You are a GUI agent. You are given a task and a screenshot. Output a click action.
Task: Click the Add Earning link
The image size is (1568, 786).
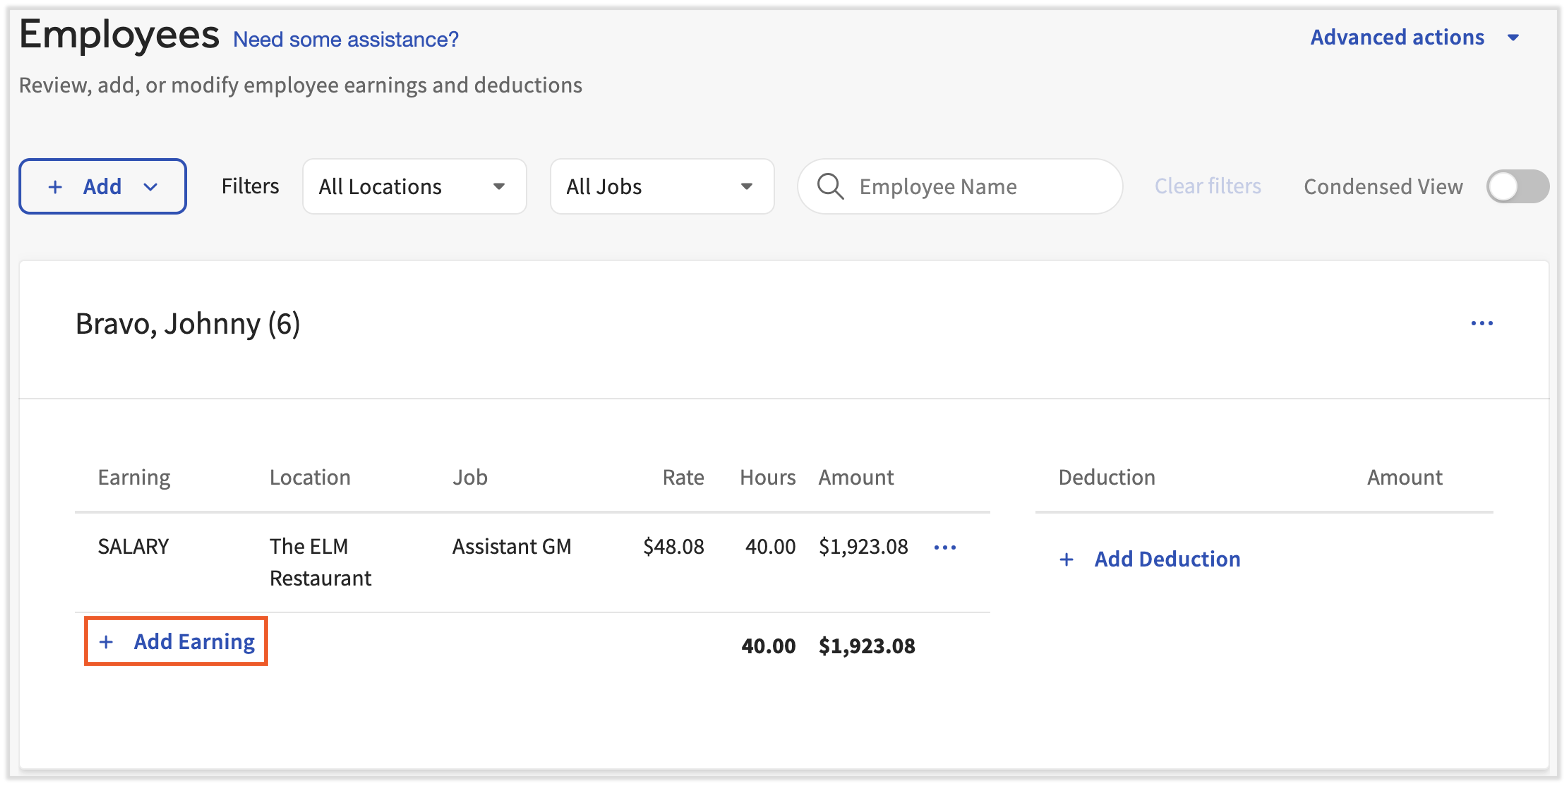(x=194, y=642)
